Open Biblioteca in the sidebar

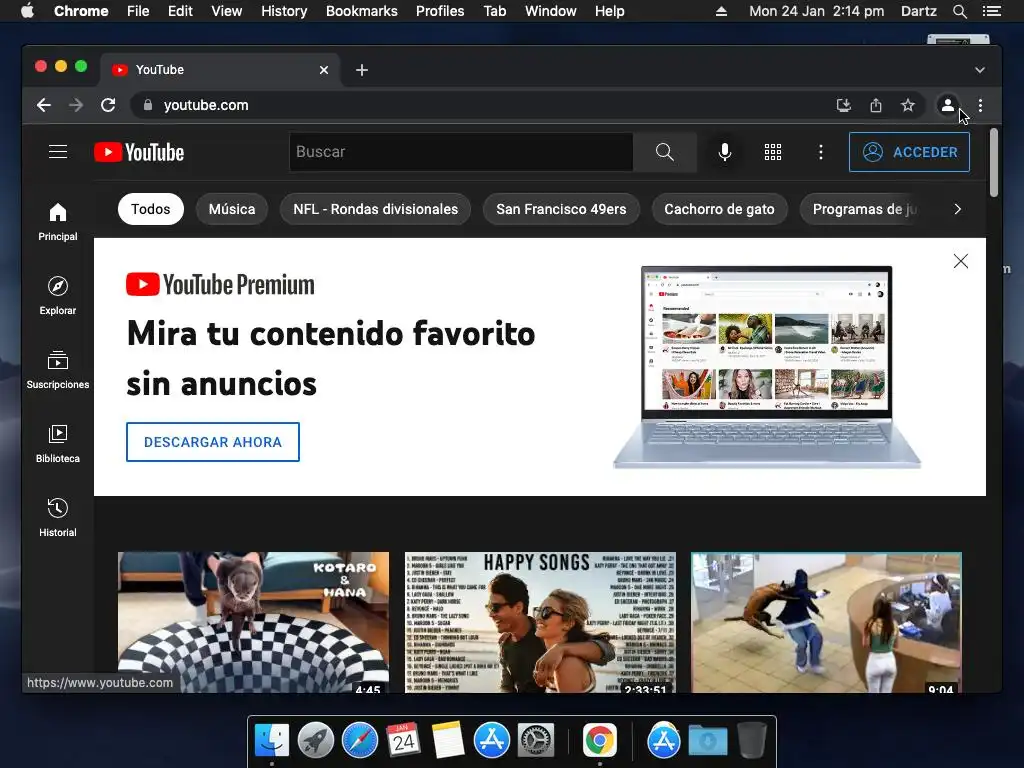pyautogui.click(x=57, y=444)
